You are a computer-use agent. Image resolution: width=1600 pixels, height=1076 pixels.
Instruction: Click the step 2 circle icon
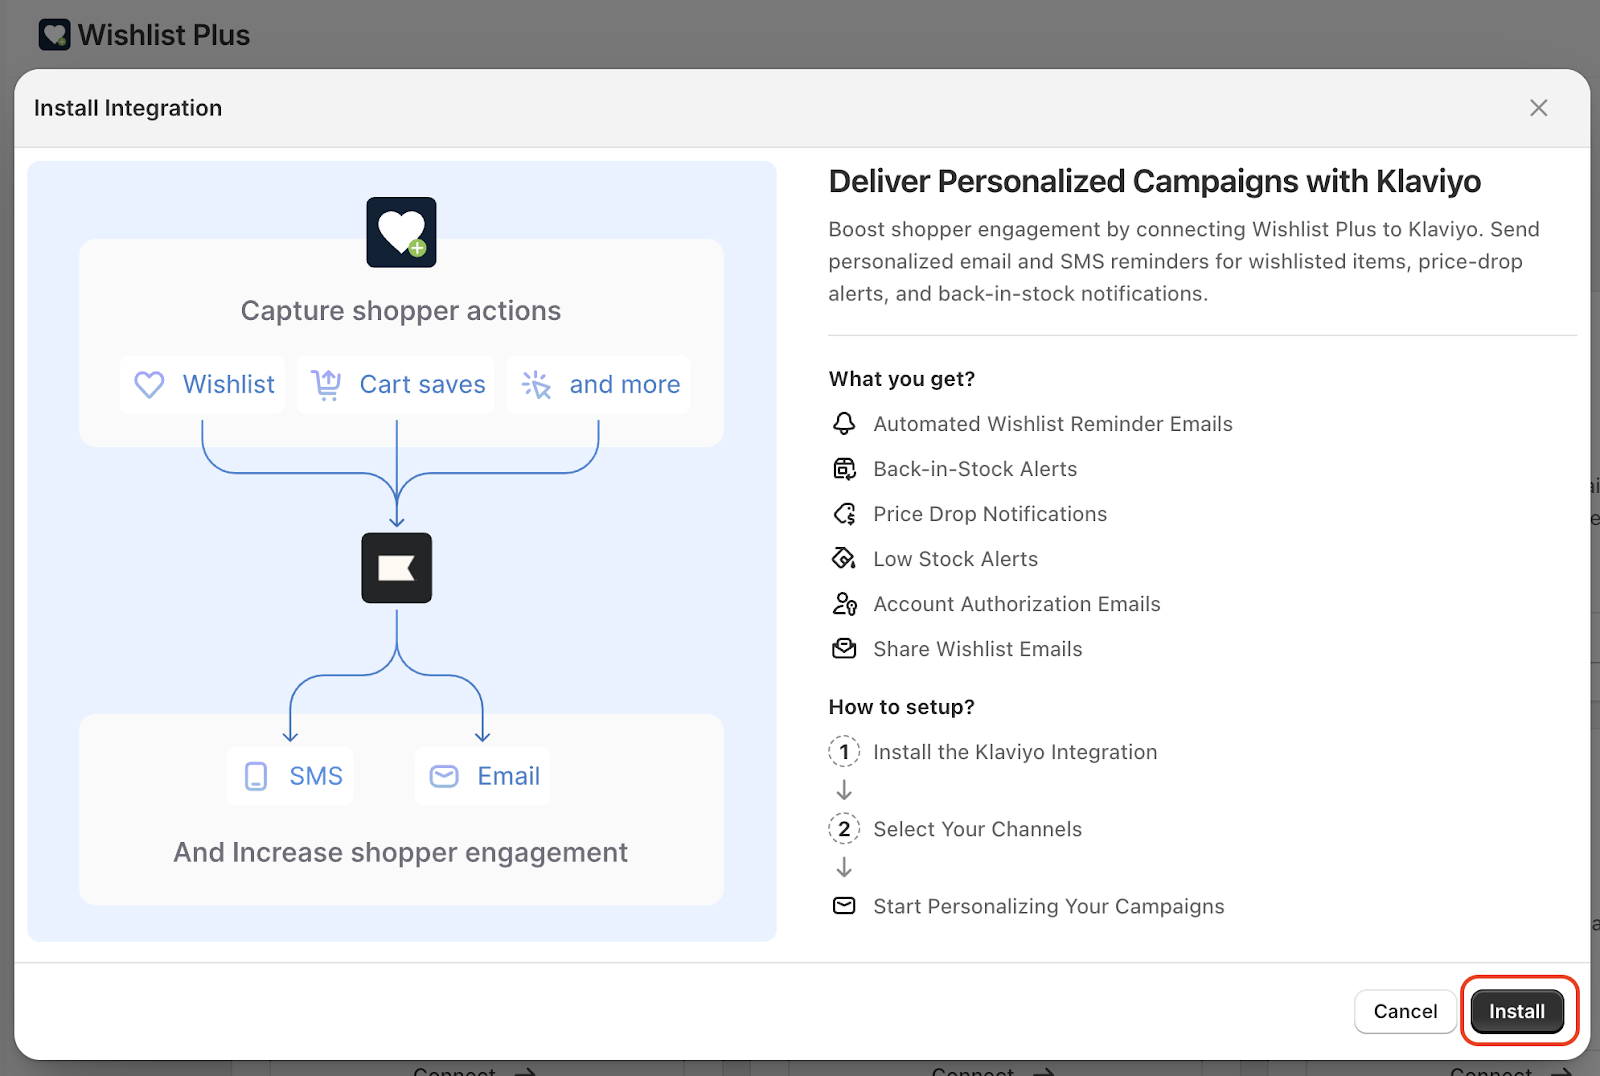(x=844, y=829)
